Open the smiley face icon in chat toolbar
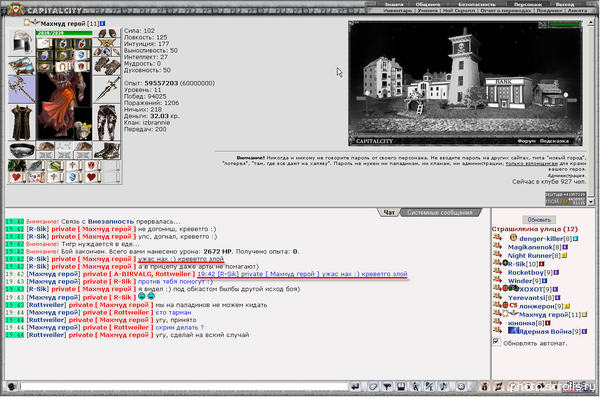 pos(461,387)
